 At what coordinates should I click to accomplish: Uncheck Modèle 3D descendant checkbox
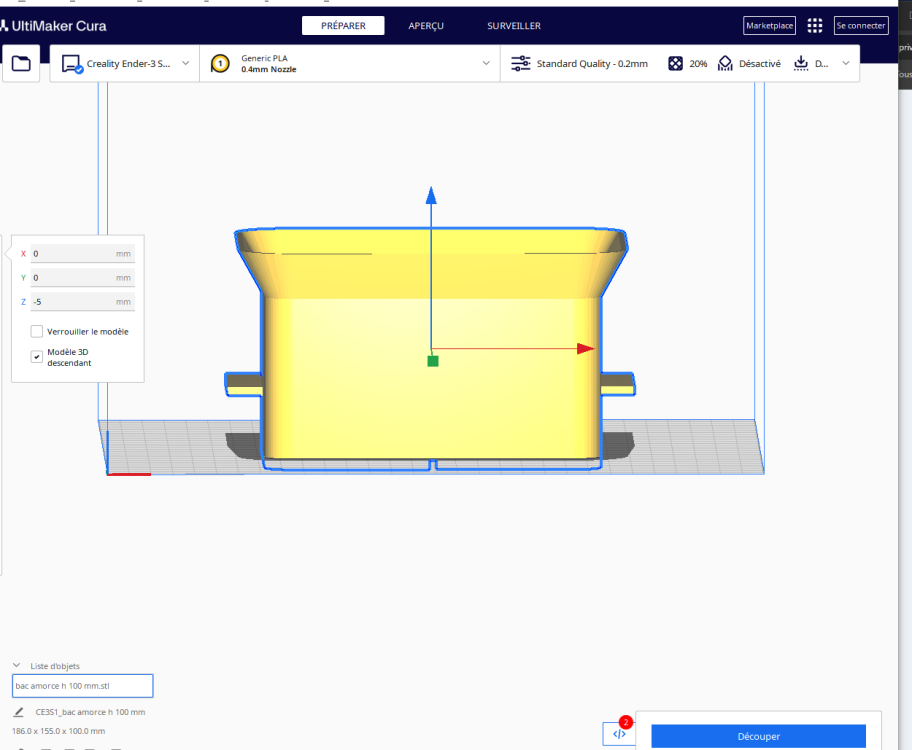pyautogui.click(x=37, y=357)
